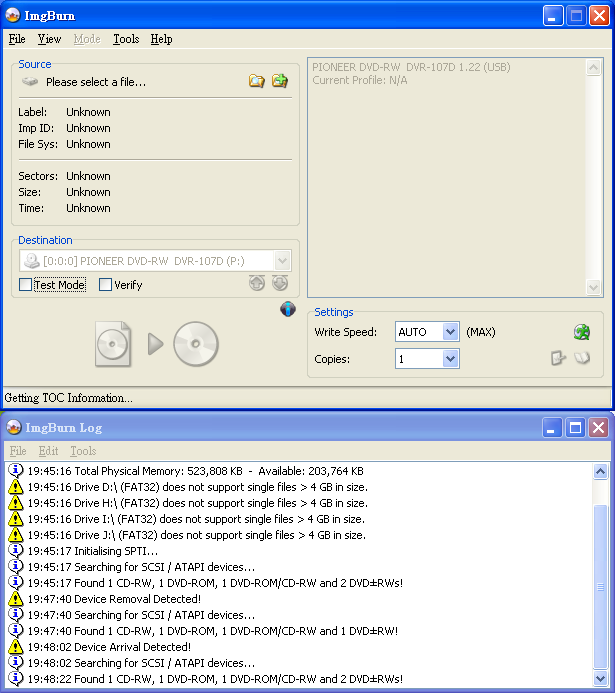Screen dimensions: 615x693
Task: Open the create CUE file icon
Action: [280, 81]
